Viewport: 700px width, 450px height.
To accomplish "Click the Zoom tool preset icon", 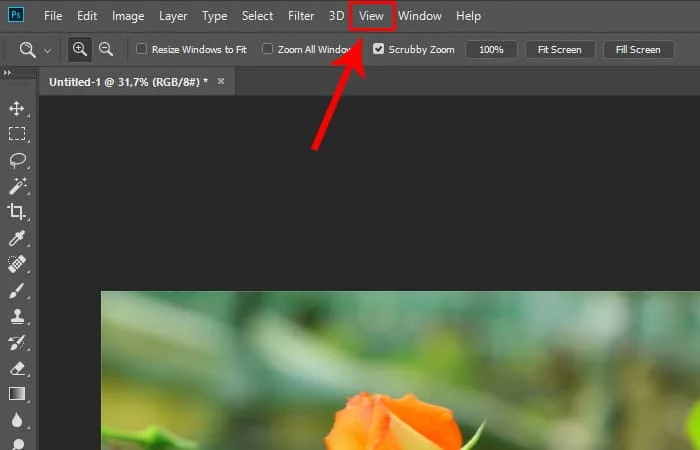I will [x=28, y=49].
